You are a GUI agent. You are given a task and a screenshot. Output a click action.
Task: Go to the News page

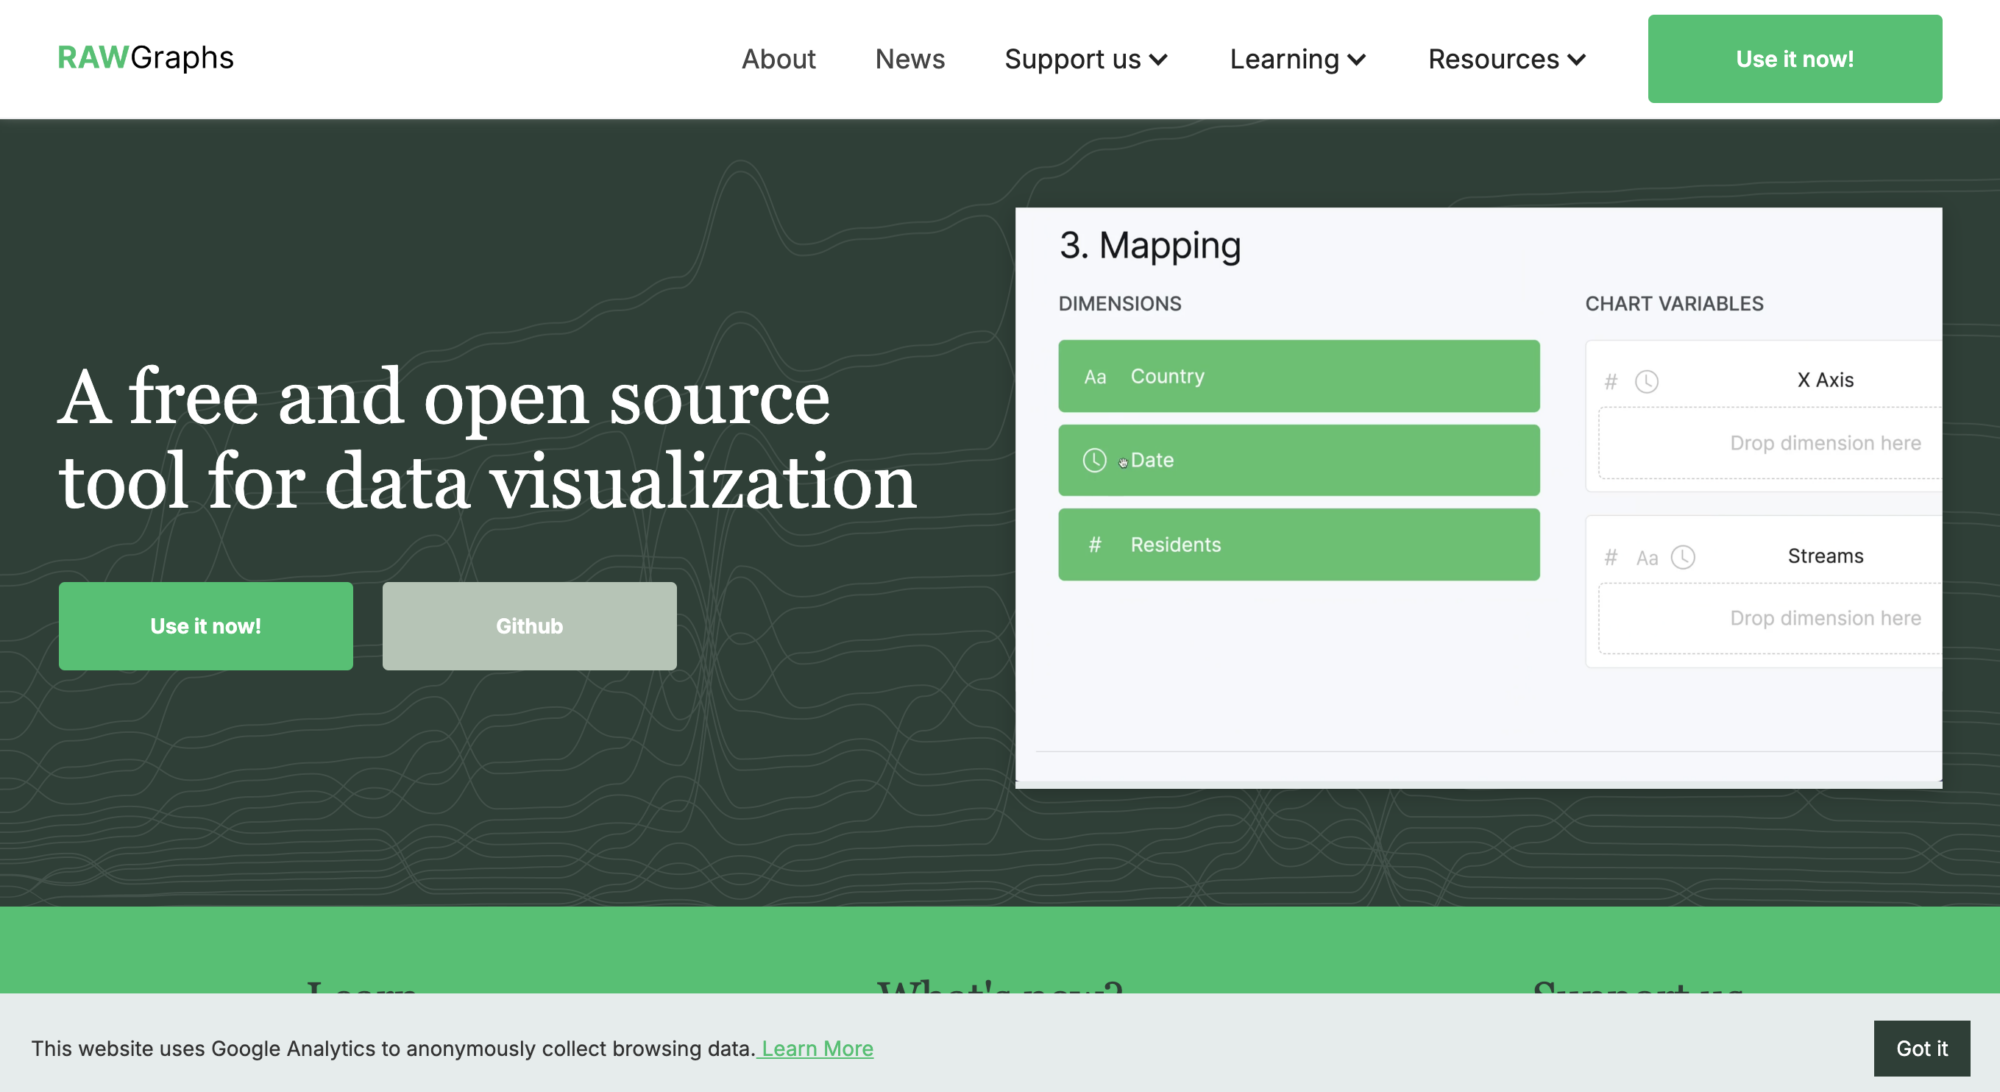(909, 59)
